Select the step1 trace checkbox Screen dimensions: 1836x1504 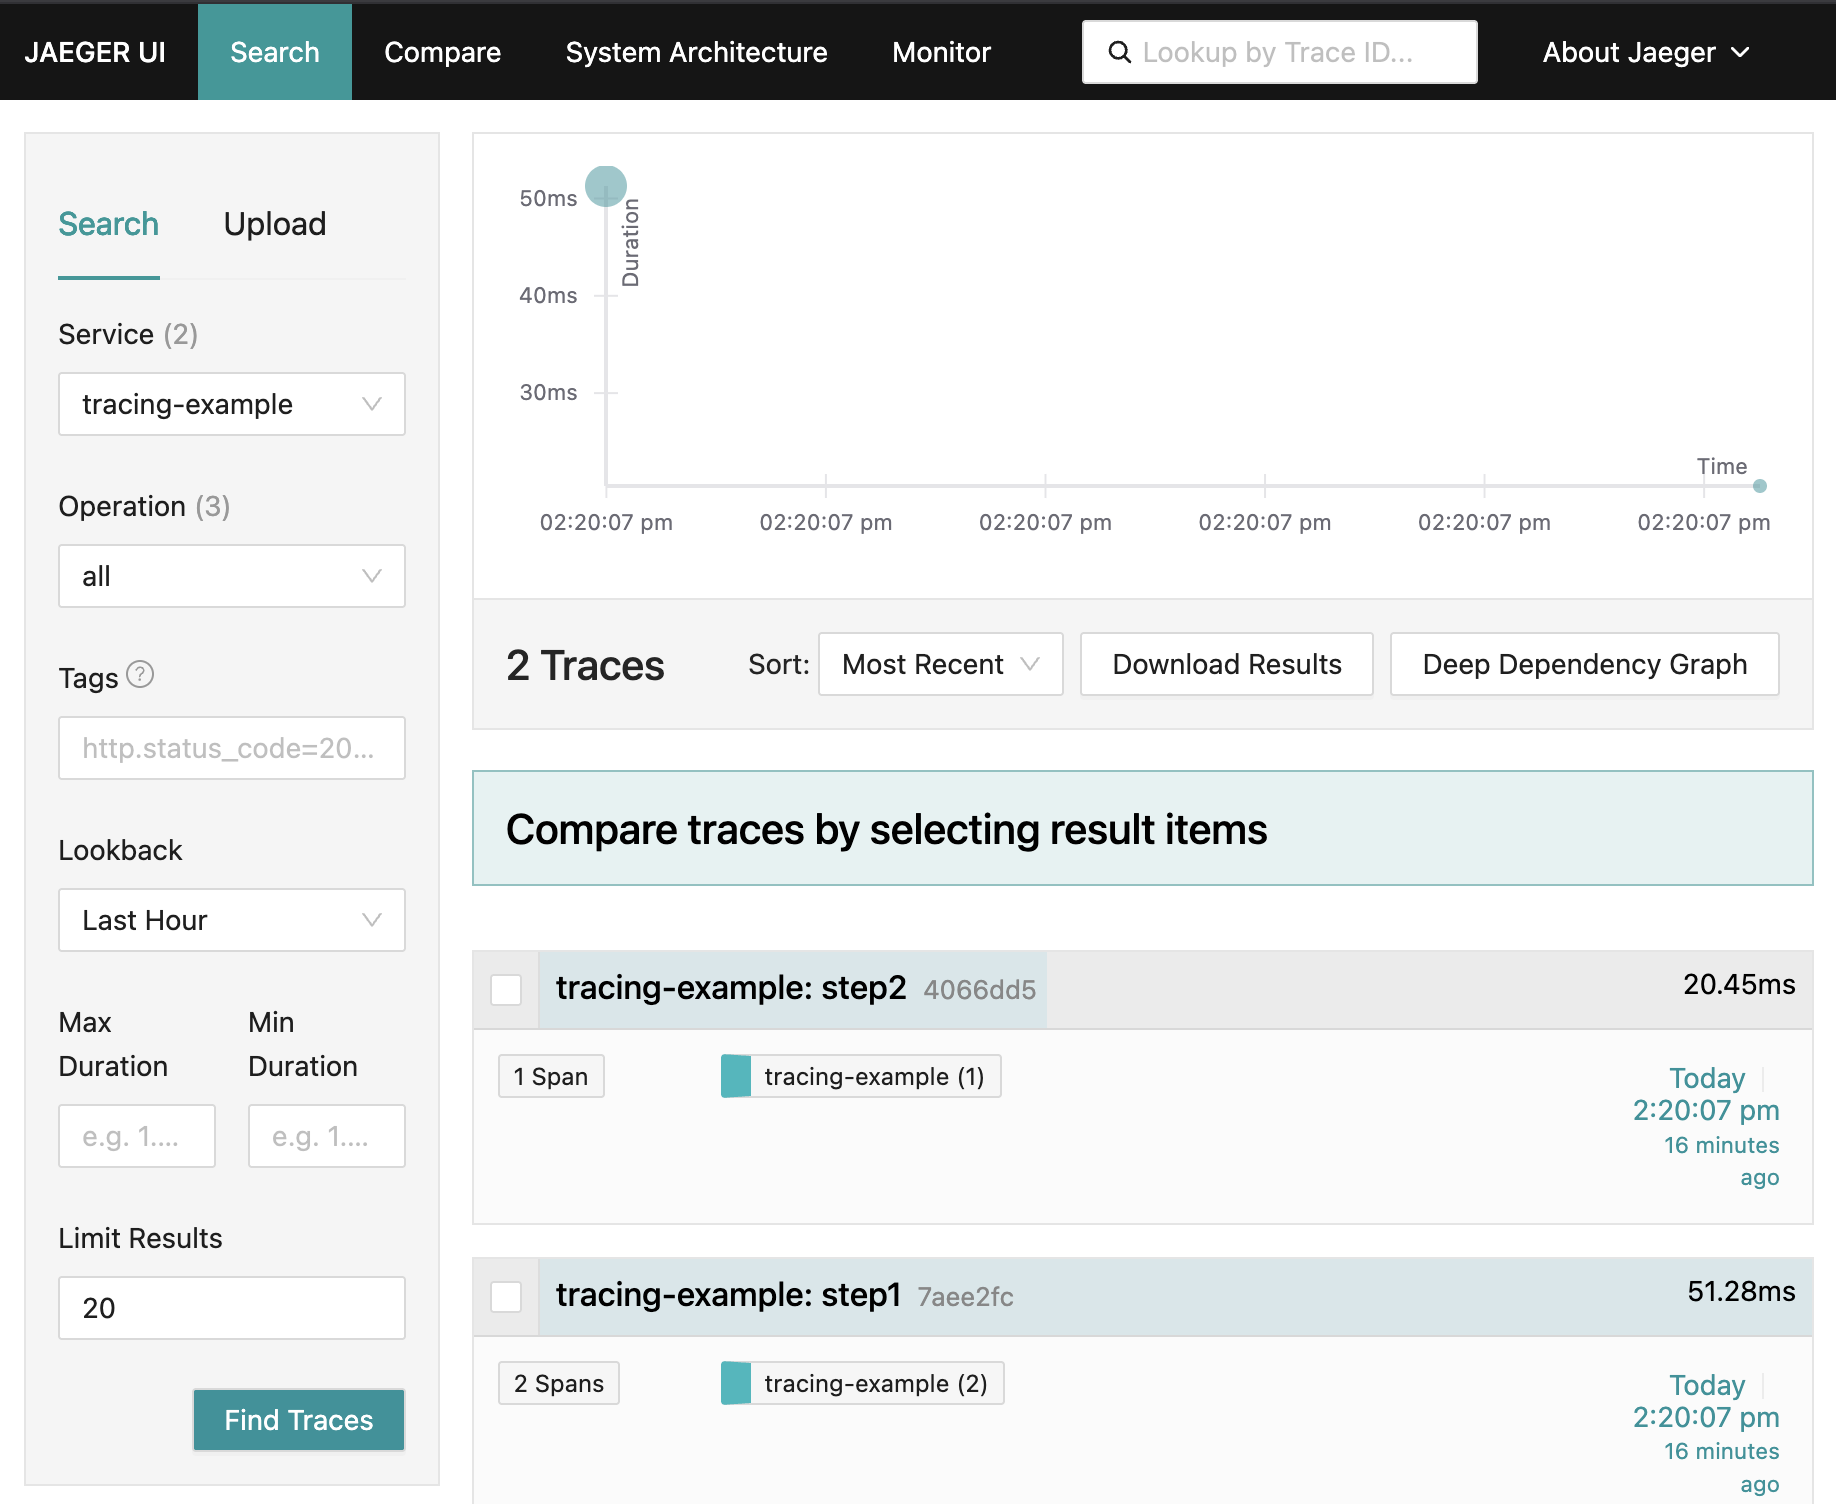click(x=506, y=1297)
